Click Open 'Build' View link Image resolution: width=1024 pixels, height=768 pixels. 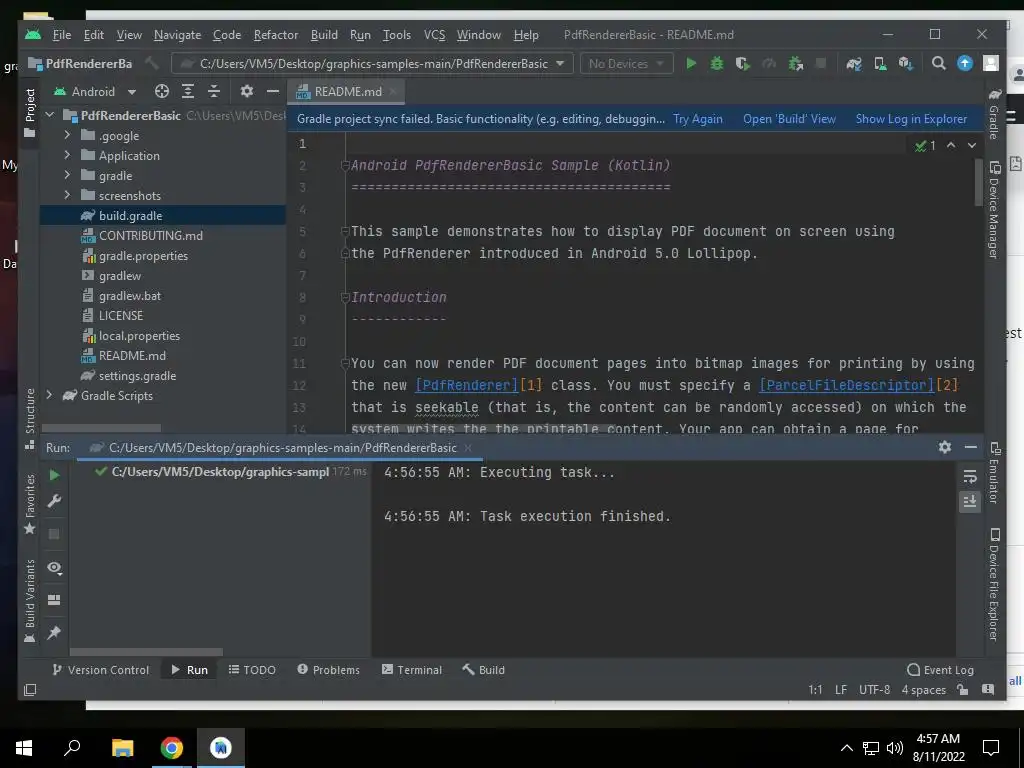click(x=789, y=119)
